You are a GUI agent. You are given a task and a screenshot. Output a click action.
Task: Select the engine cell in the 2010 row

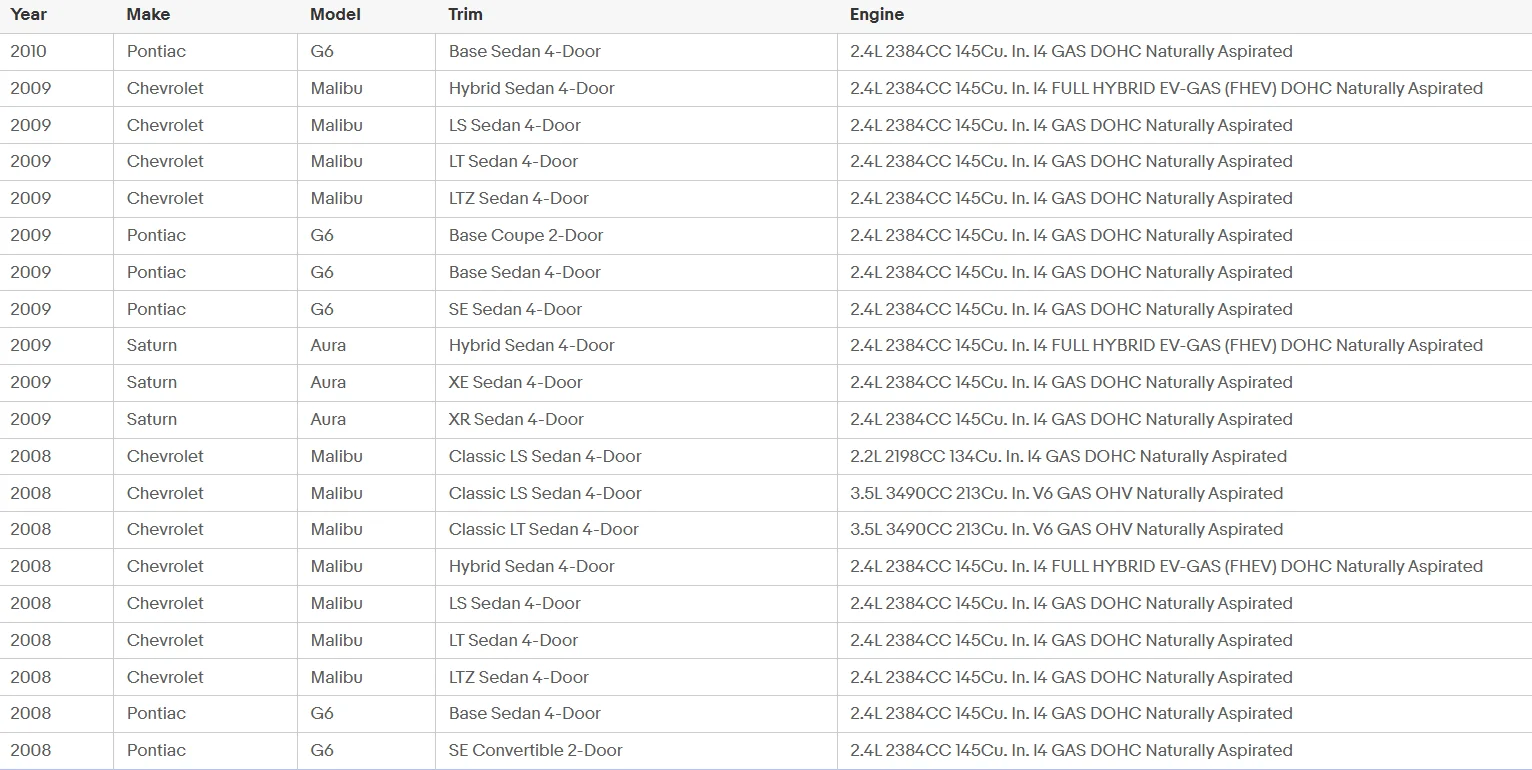(1071, 52)
